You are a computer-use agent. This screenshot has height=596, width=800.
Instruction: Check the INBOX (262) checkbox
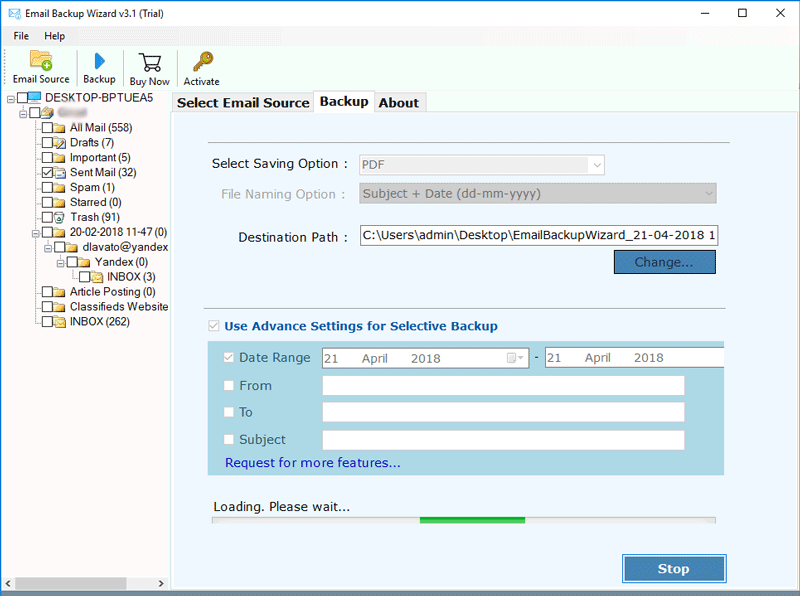[x=47, y=322]
